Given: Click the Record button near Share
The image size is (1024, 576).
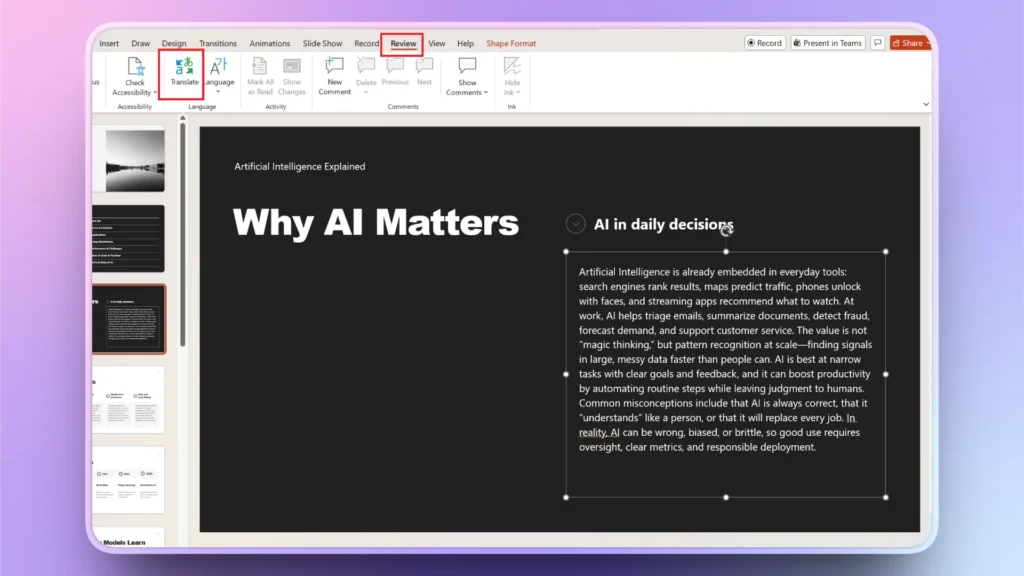Looking at the screenshot, I should tap(764, 42).
